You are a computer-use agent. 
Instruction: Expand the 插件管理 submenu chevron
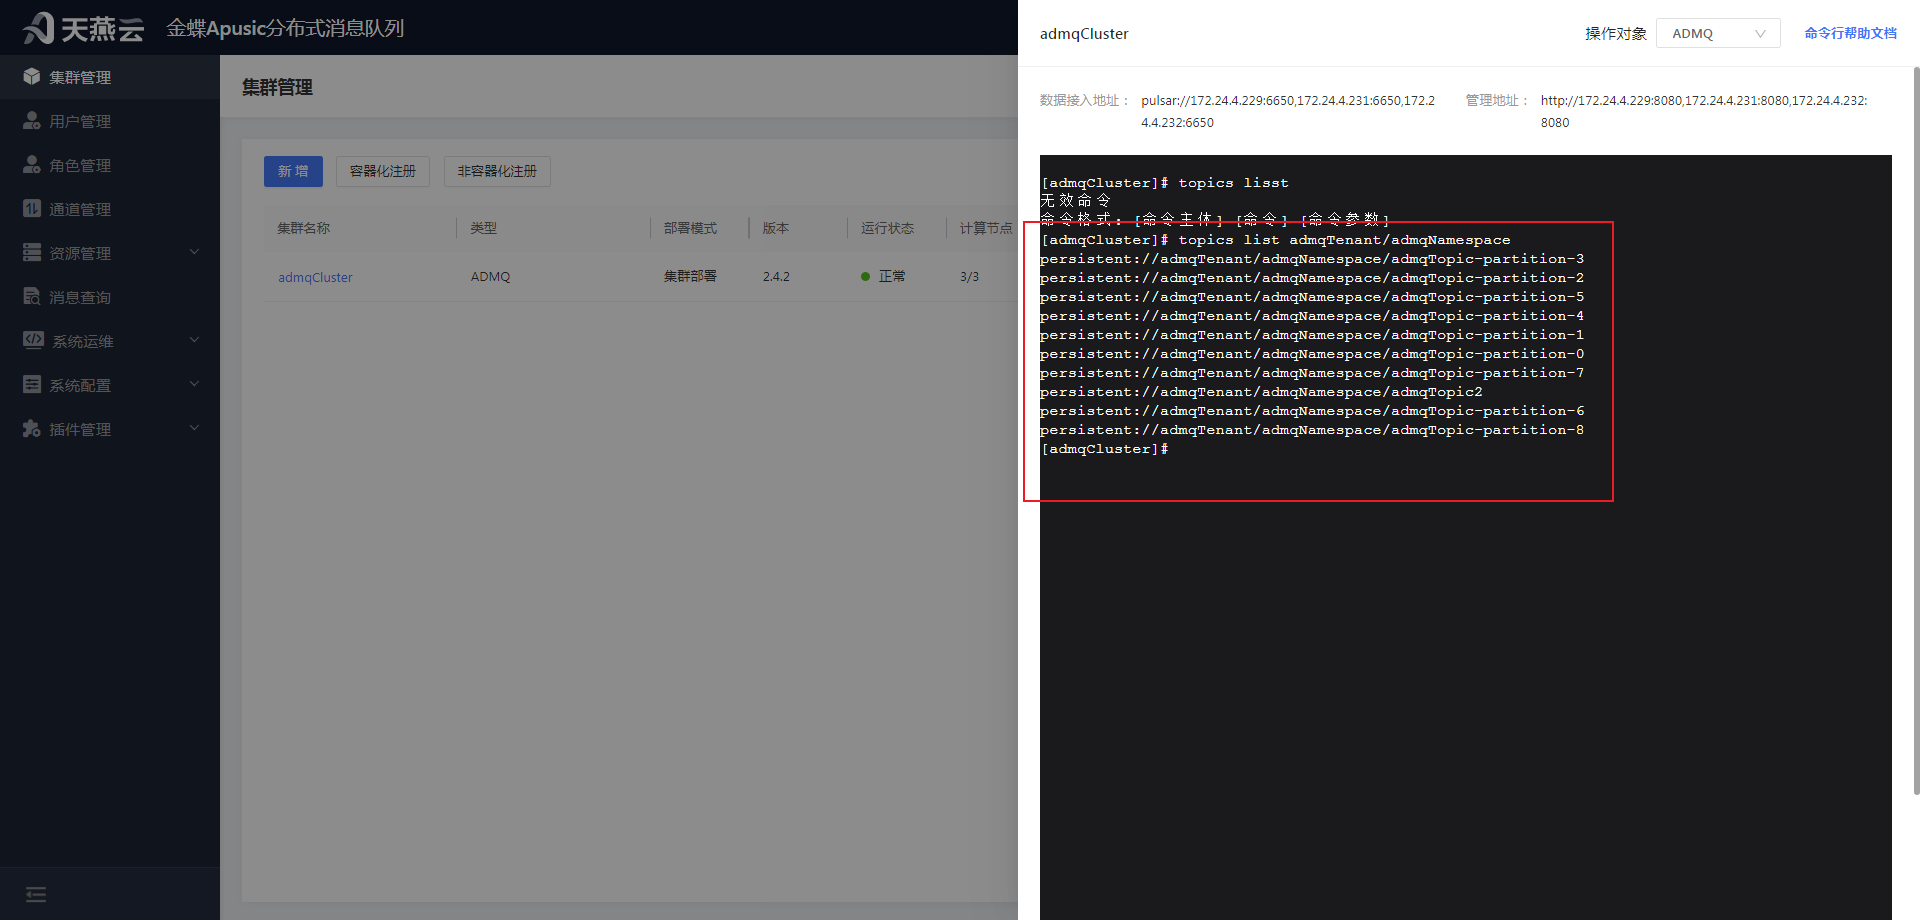click(x=194, y=428)
